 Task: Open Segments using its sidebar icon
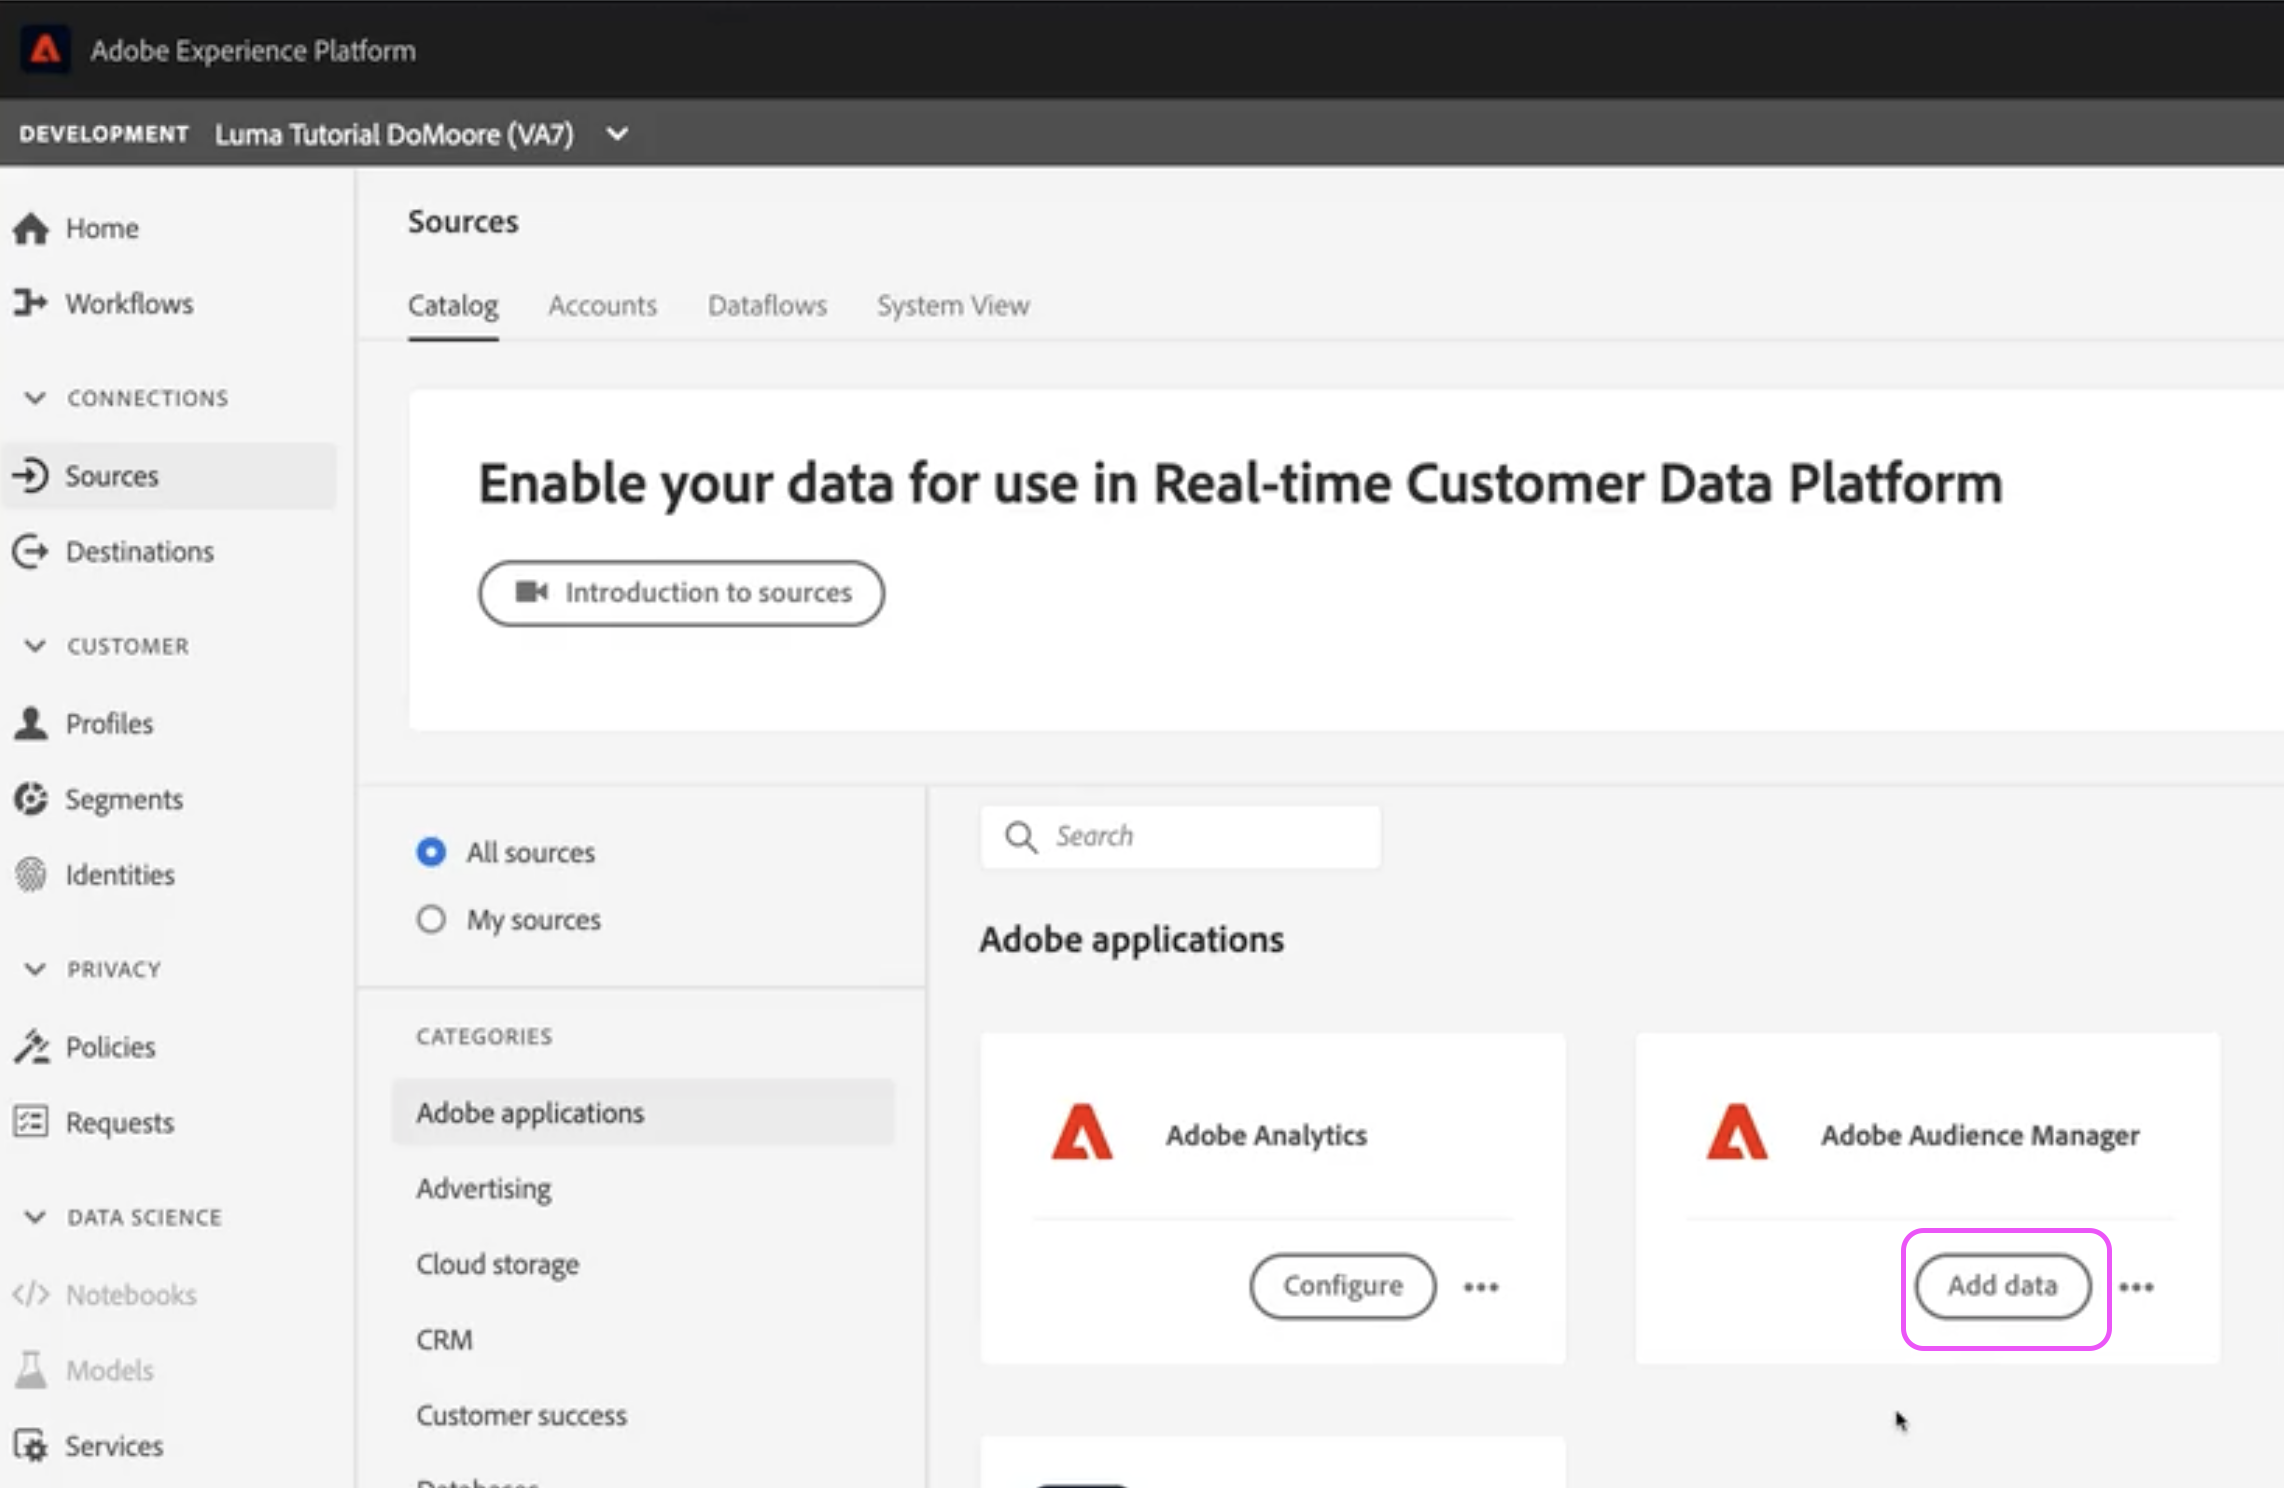(x=30, y=799)
